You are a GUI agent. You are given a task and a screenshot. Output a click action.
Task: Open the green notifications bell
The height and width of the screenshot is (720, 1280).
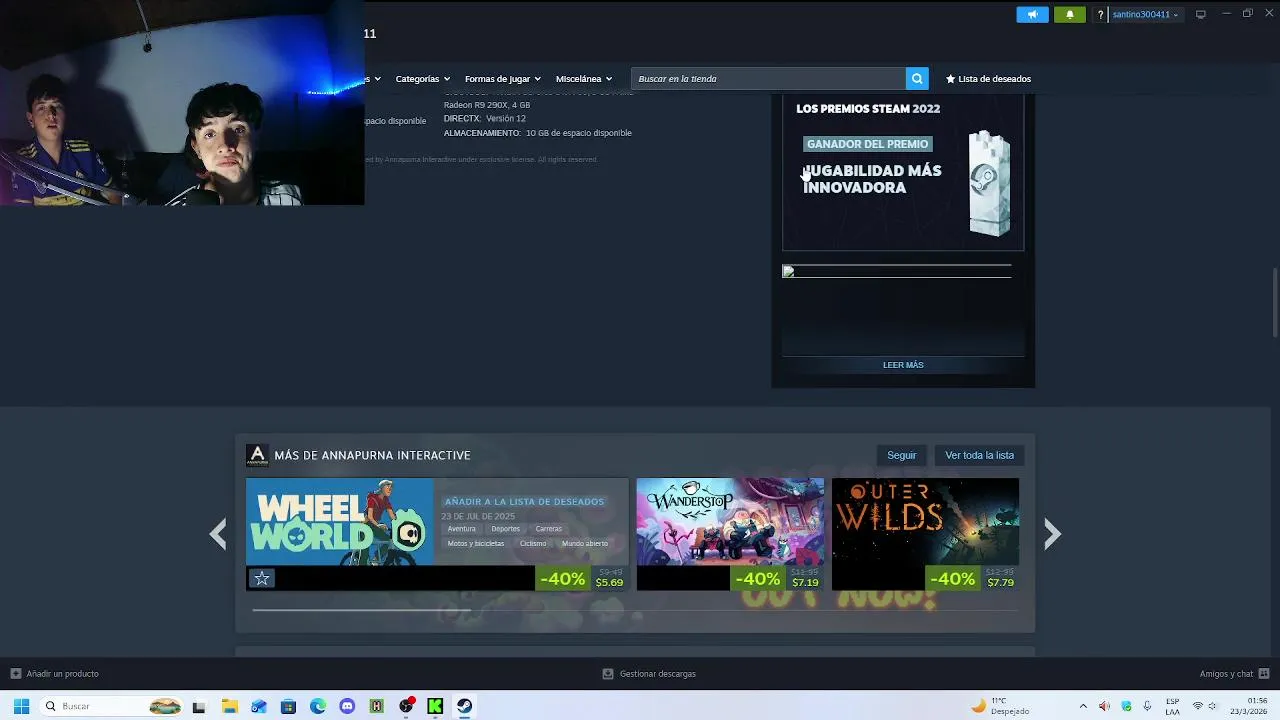1069,14
